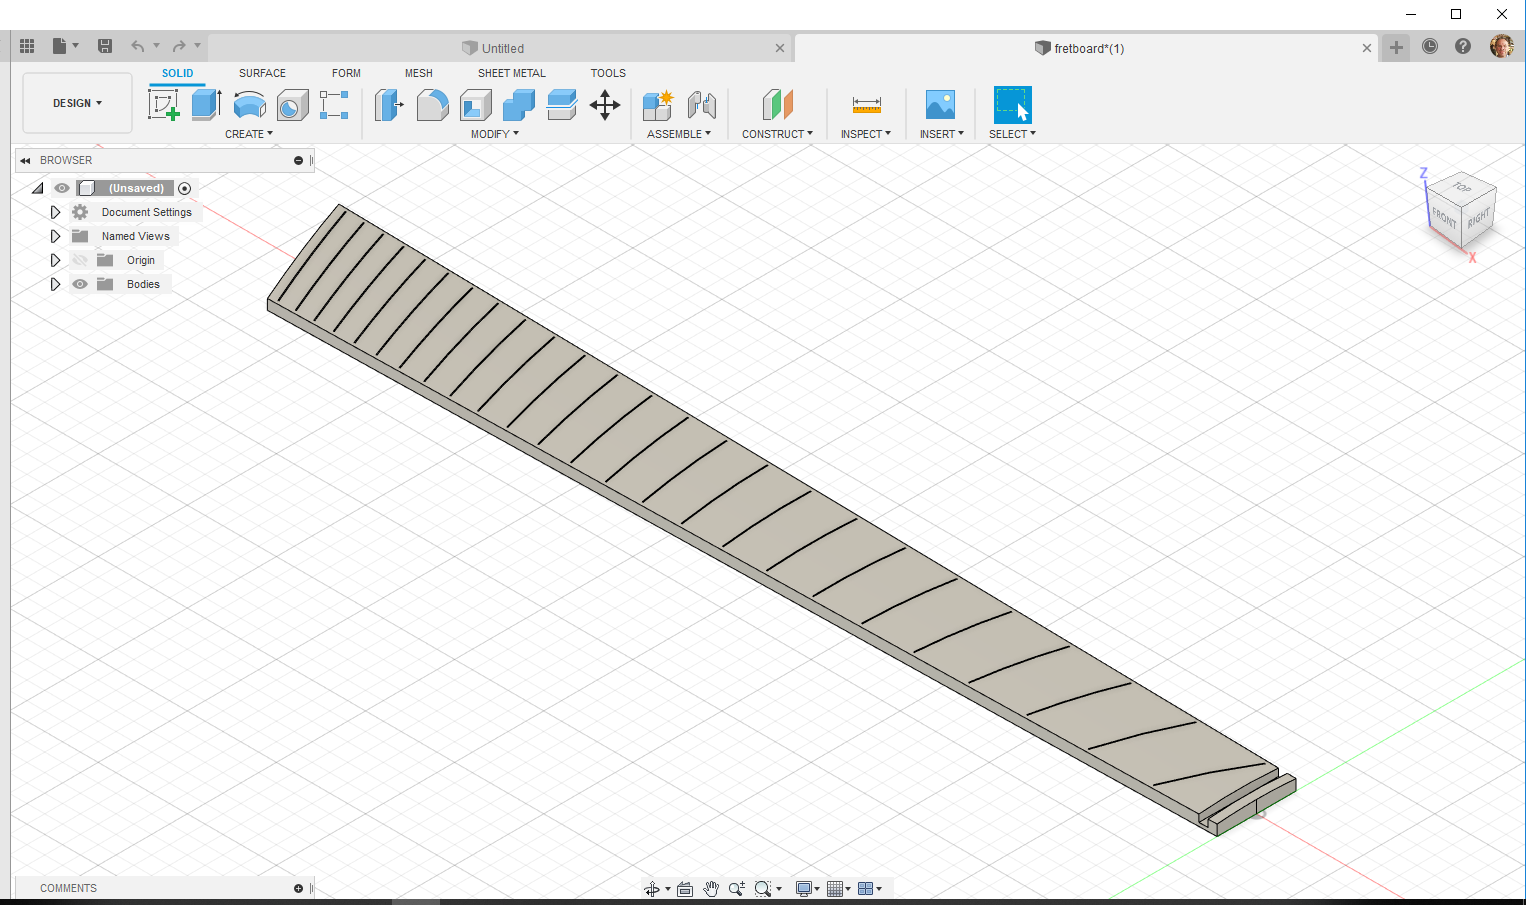Select the Rectangular Pattern tool
The width and height of the screenshot is (1526, 905).
point(334,104)
